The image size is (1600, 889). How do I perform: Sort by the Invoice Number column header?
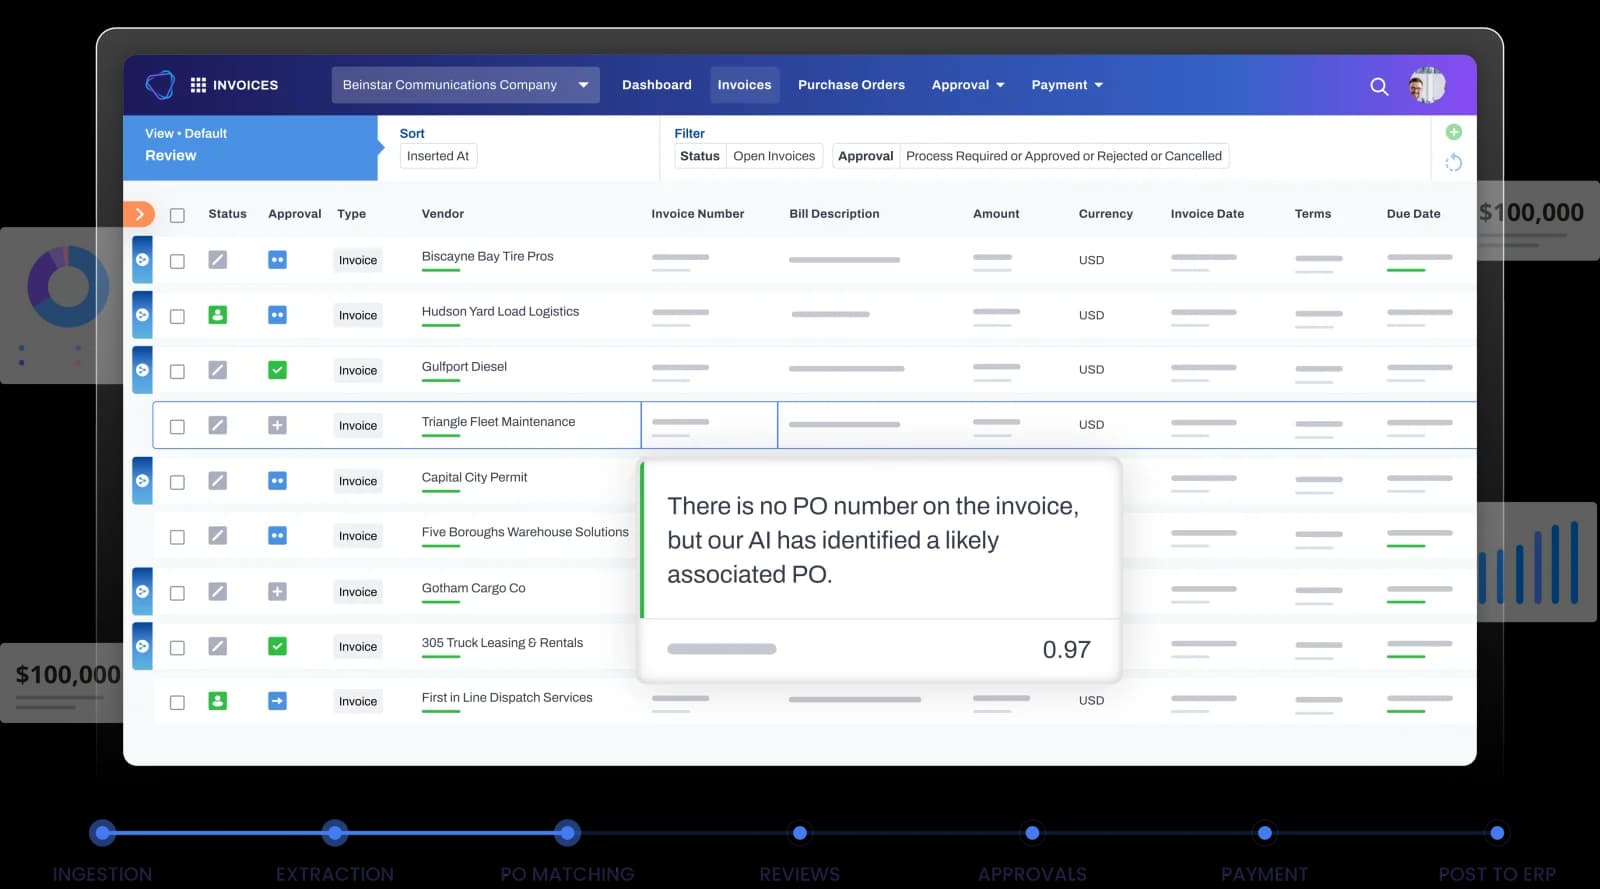(697, 214)
